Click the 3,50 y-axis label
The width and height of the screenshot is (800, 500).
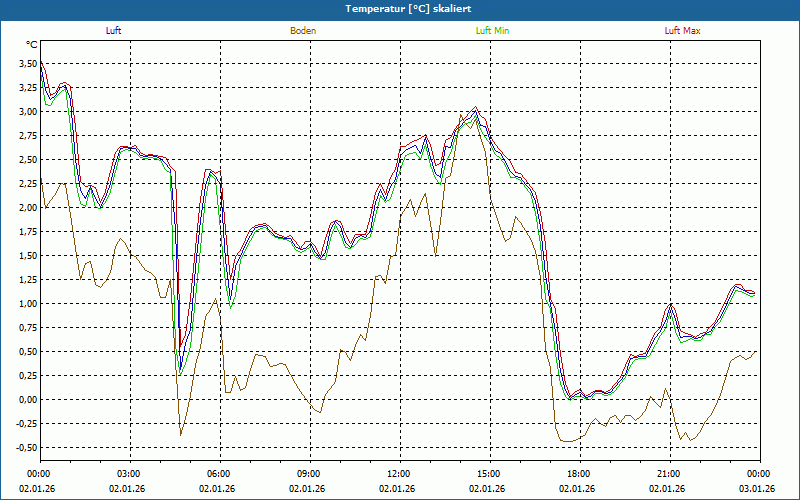[x=27, y=64]
